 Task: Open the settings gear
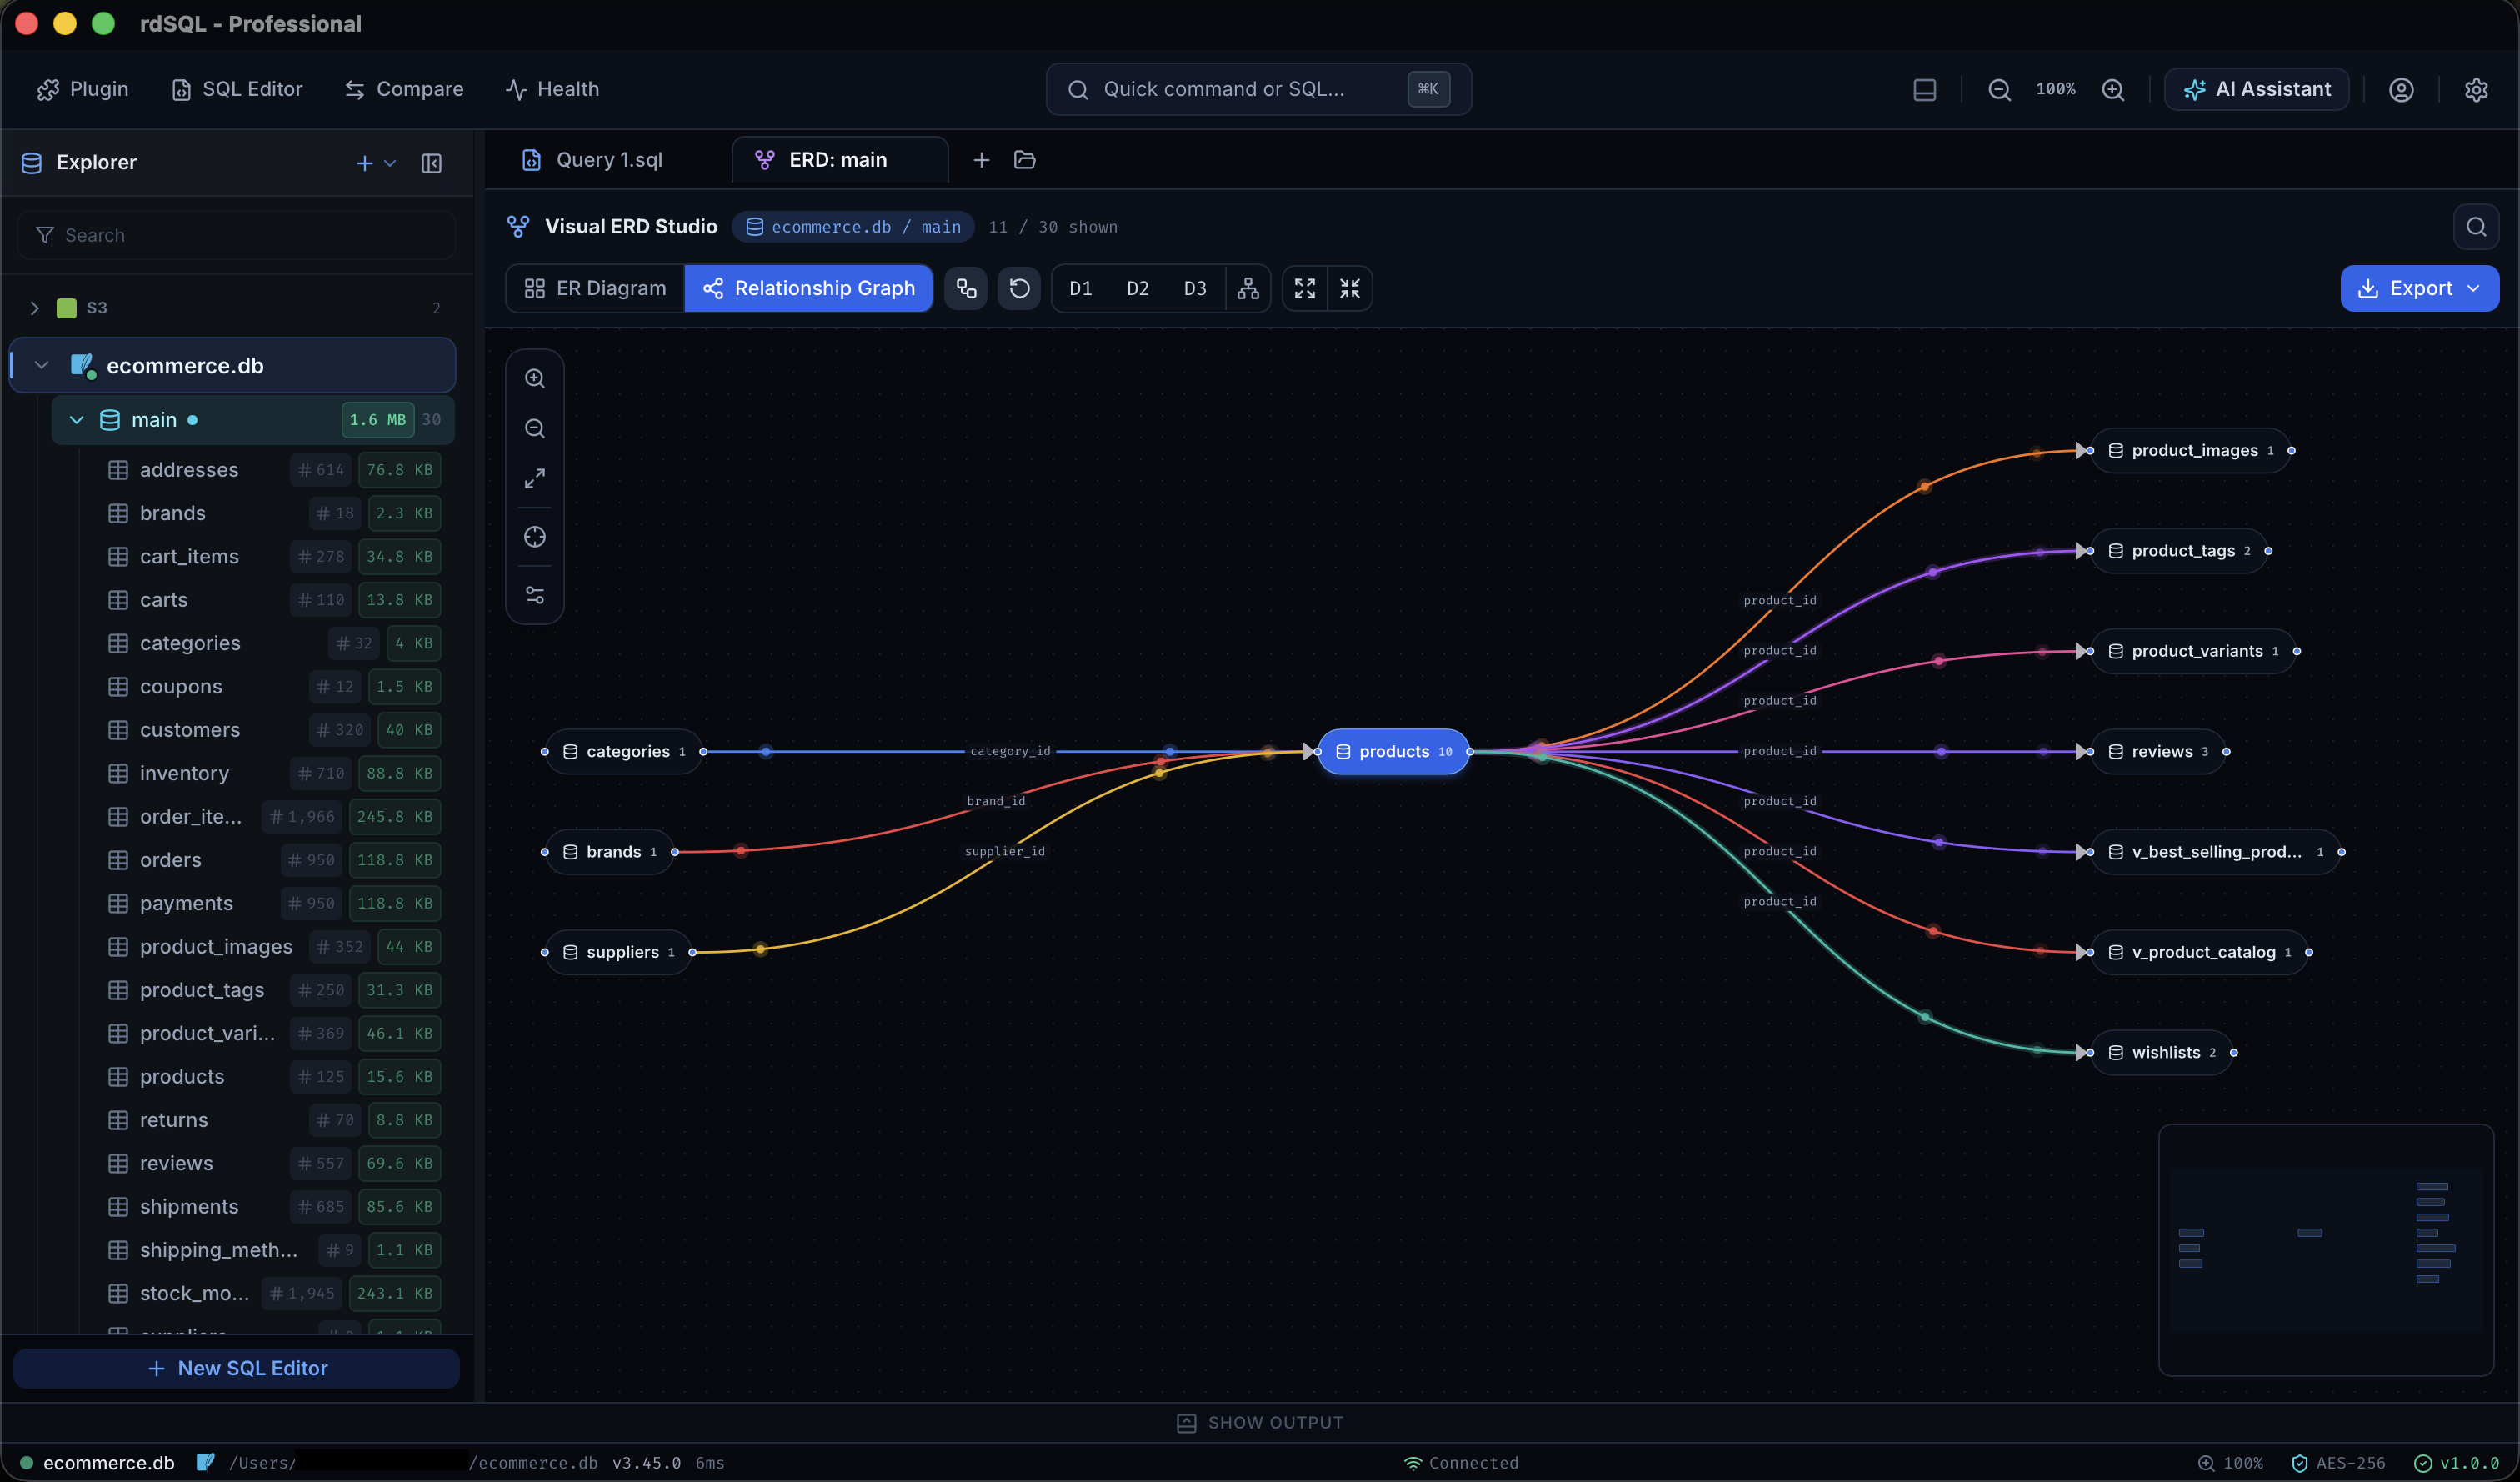click(2476, 90)
